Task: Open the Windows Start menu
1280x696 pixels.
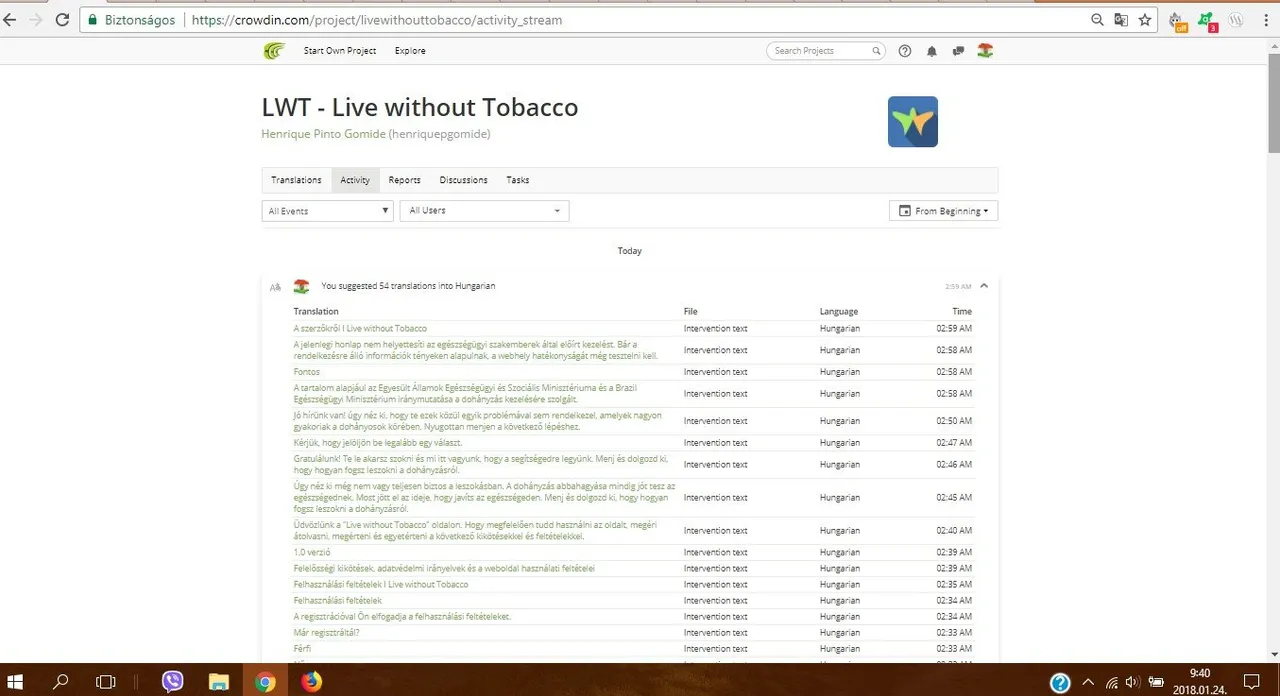Action: 16,681
